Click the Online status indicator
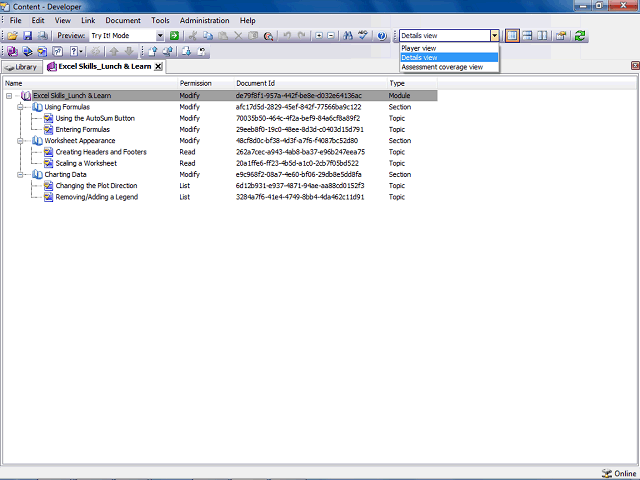Viewport: 640px width, 480px height. (619, 473)
